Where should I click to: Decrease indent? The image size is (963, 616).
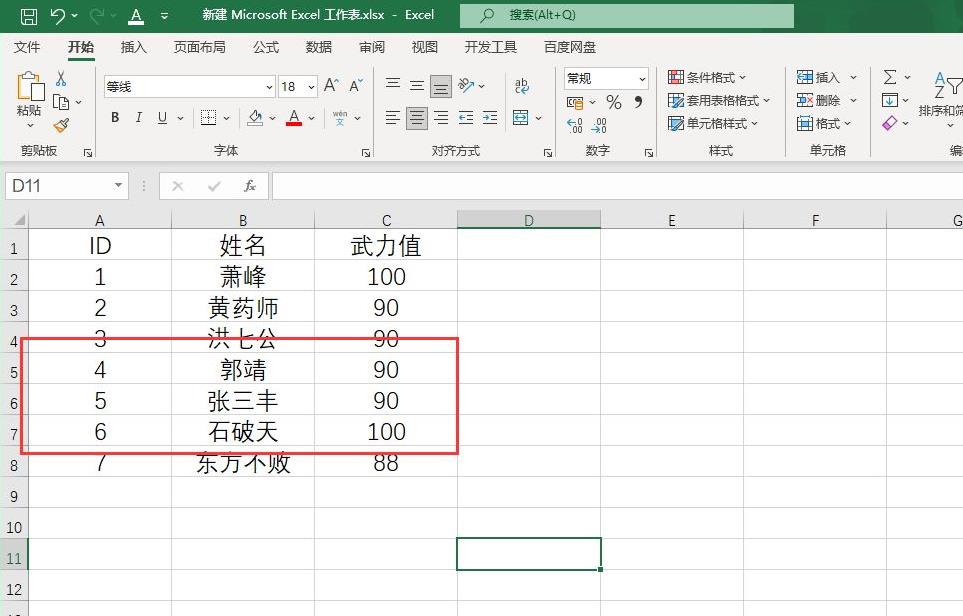click(466, 117)
